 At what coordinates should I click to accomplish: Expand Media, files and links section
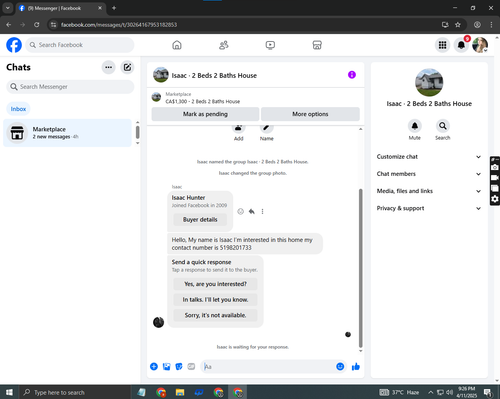tap(429, 191)
